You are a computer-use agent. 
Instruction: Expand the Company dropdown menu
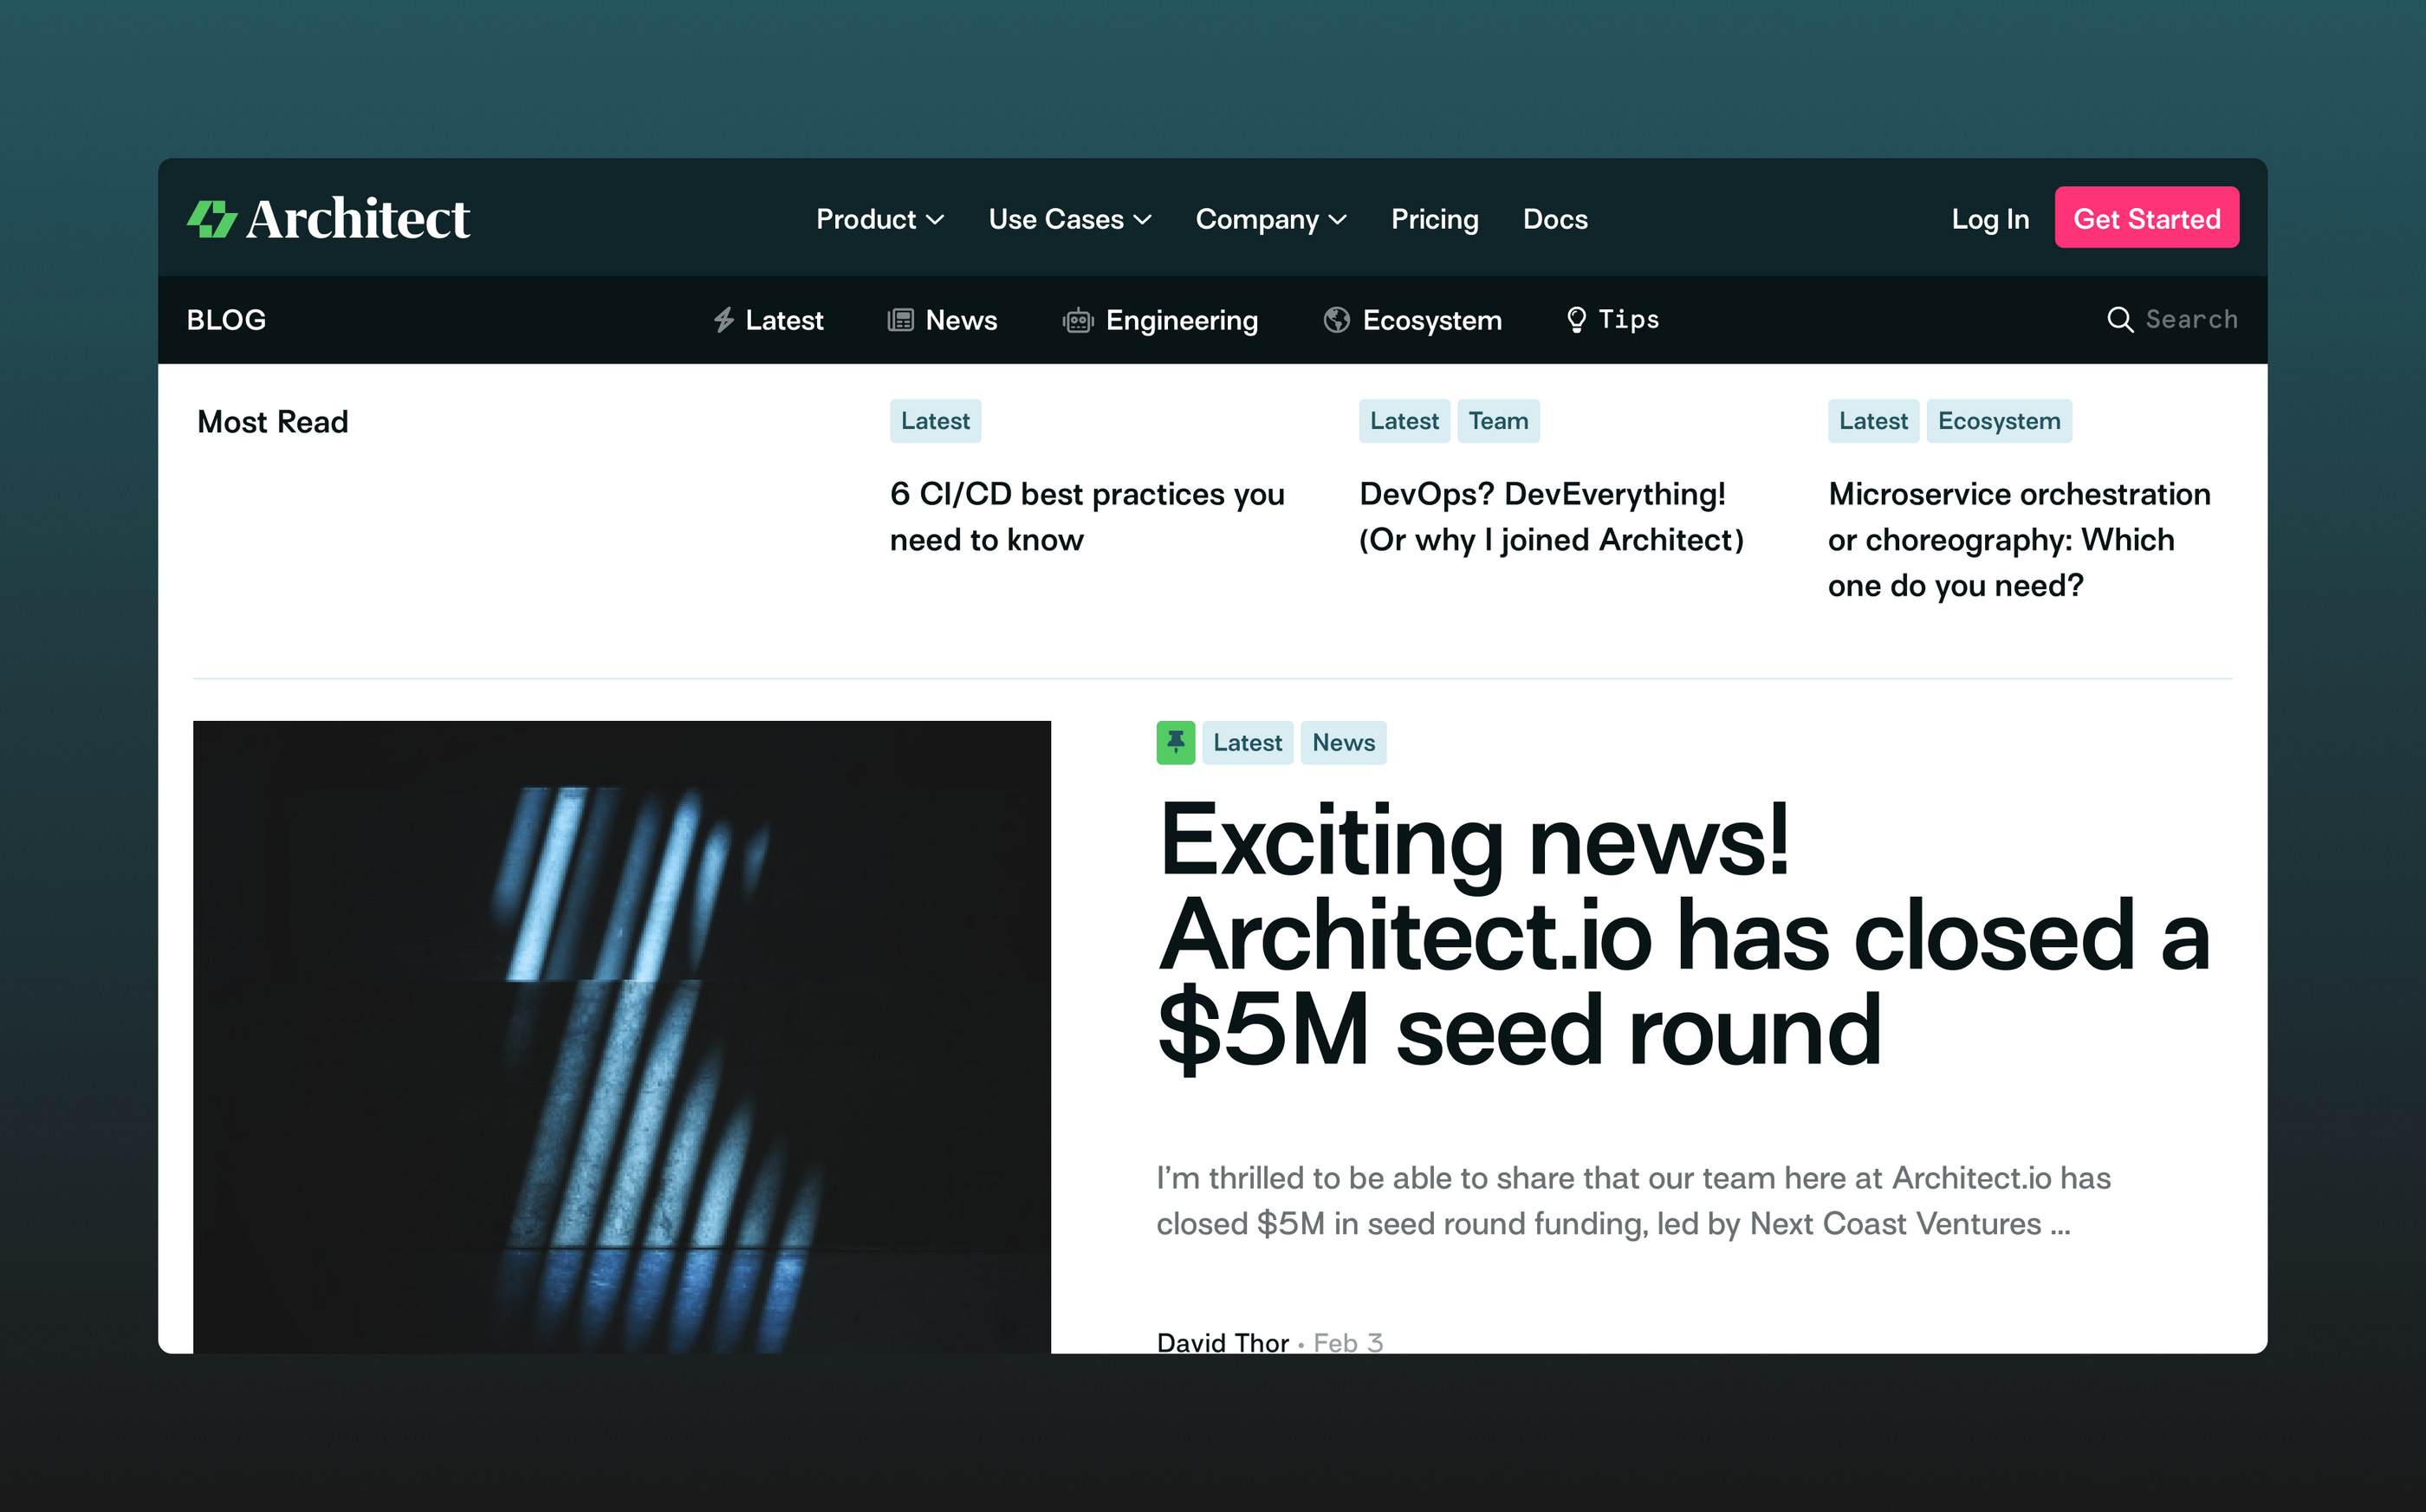click(x=1270, y=219)
